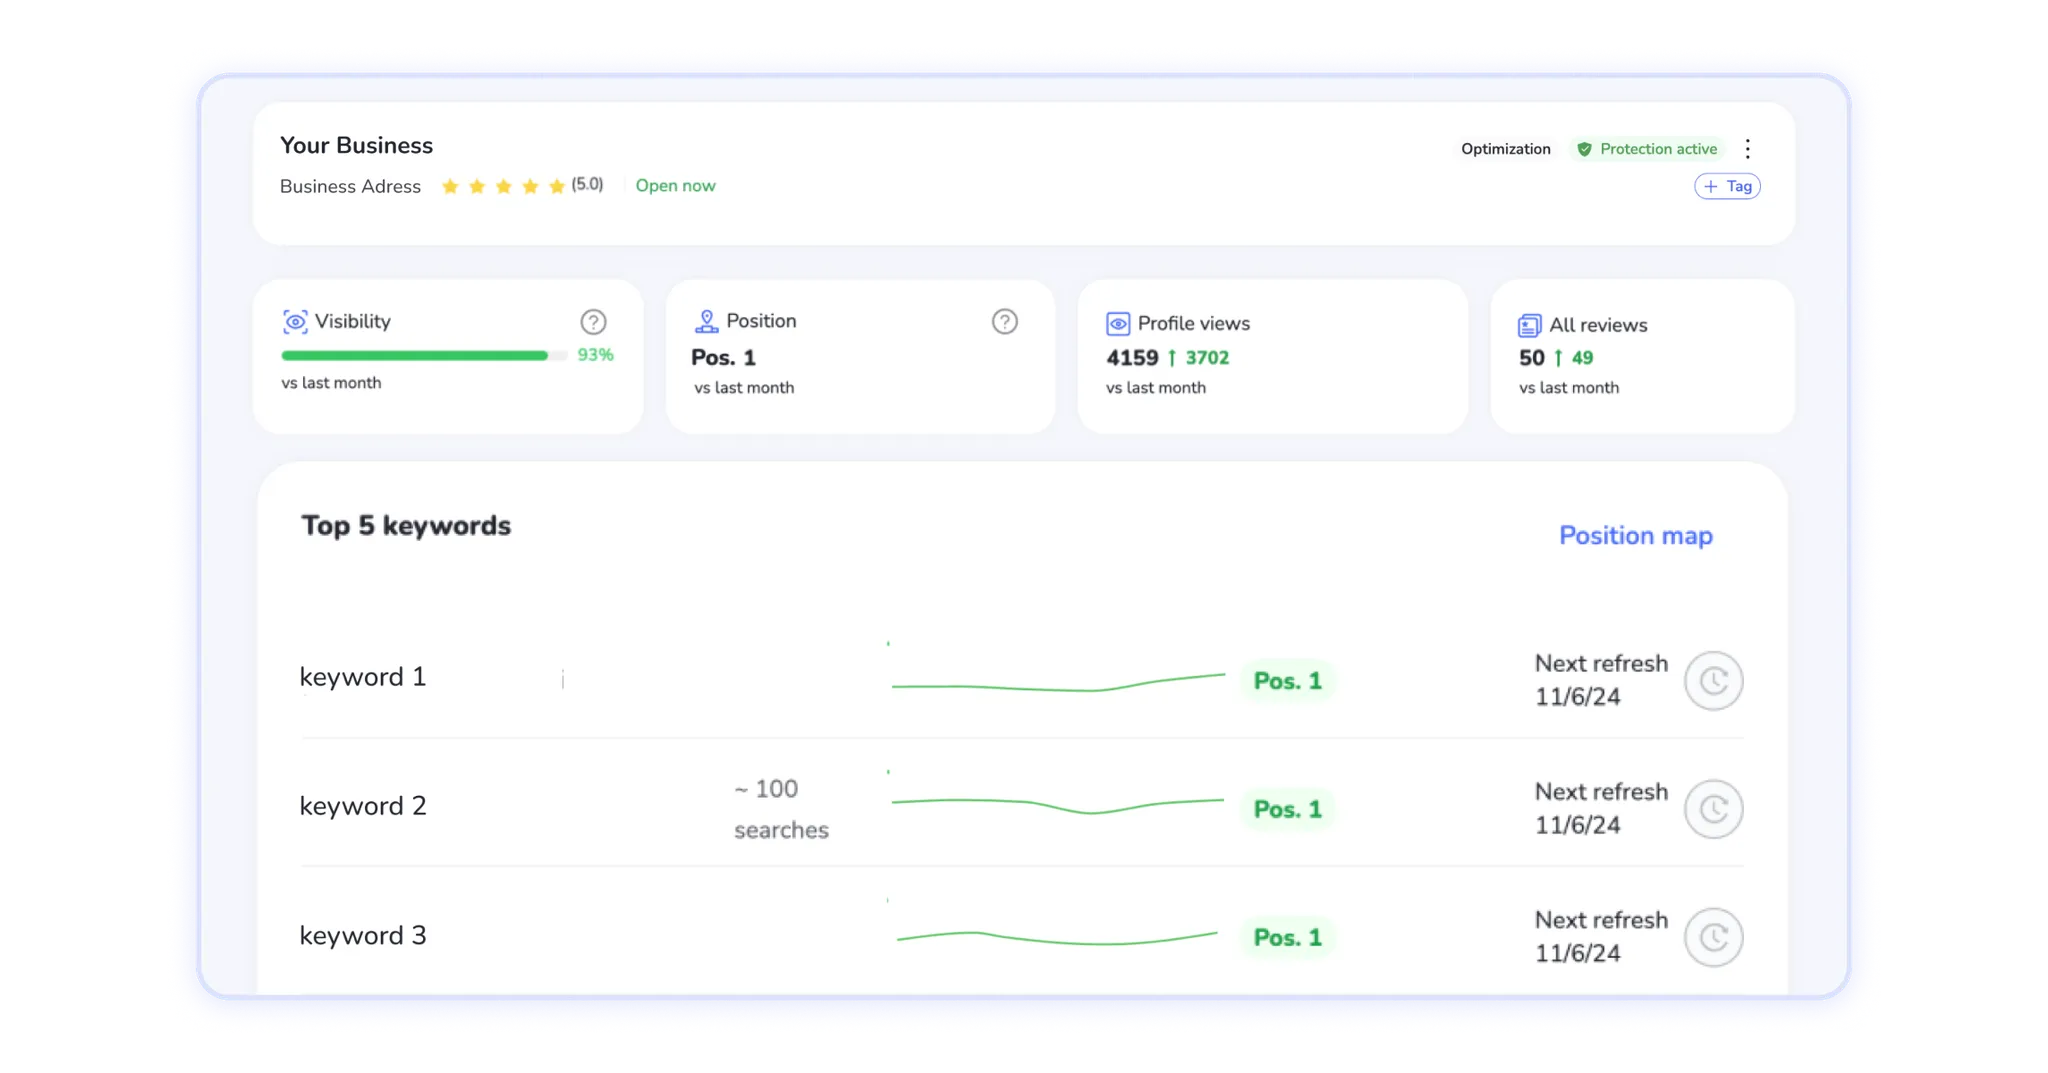The height and width of the screenshot is (1073, 2048).
Task: Click the Pos. 1 badge for keyword 2
Action: (1287, 809)
